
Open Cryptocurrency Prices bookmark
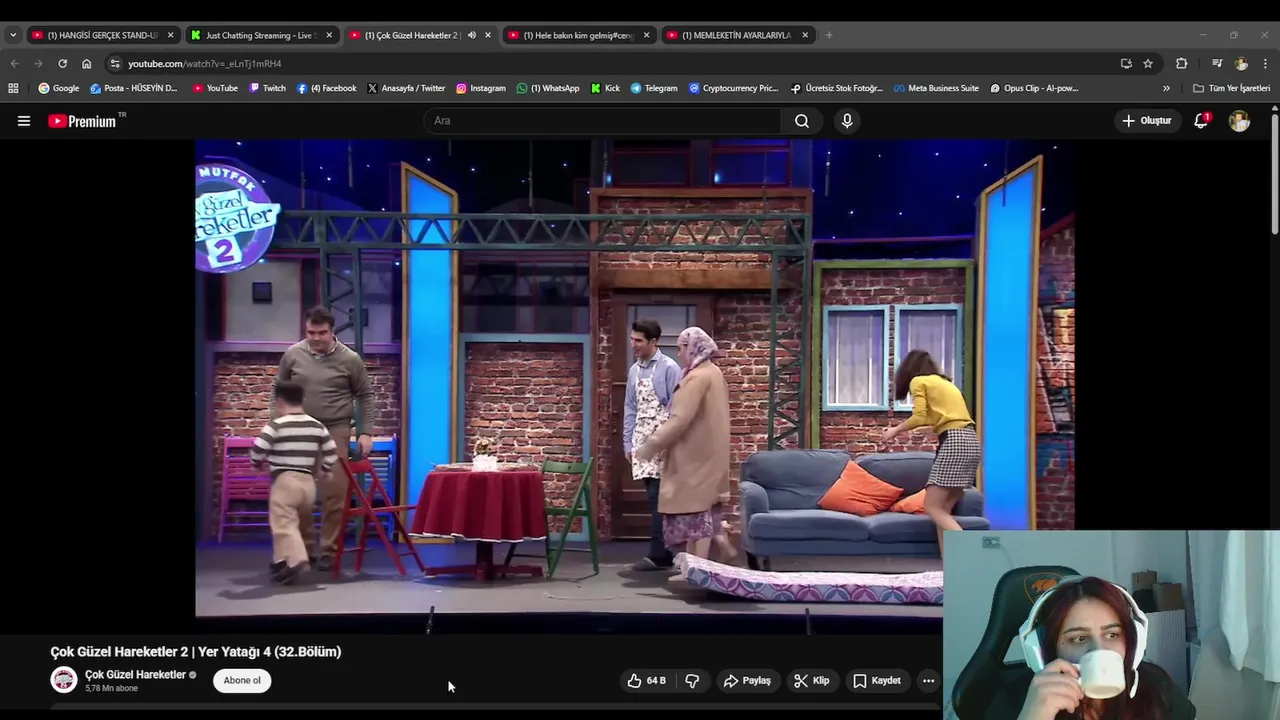[x=734, y=88]
